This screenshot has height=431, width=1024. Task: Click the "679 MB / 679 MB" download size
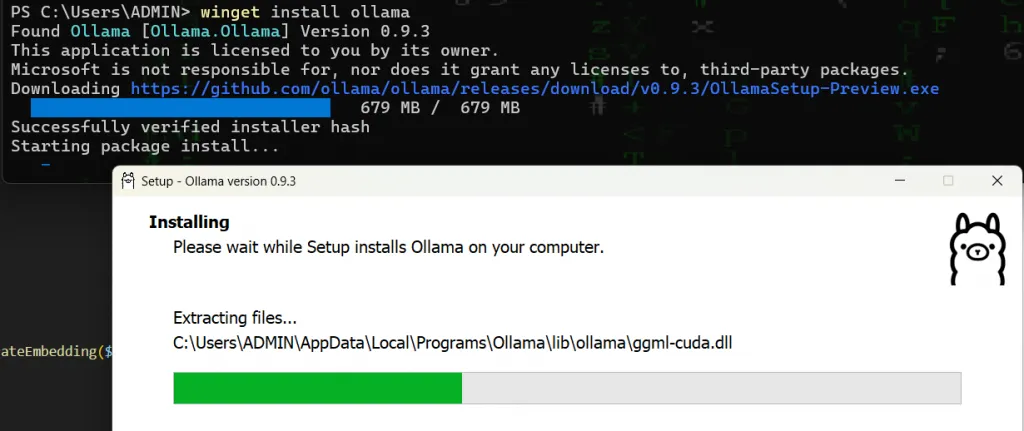[440, 108]
